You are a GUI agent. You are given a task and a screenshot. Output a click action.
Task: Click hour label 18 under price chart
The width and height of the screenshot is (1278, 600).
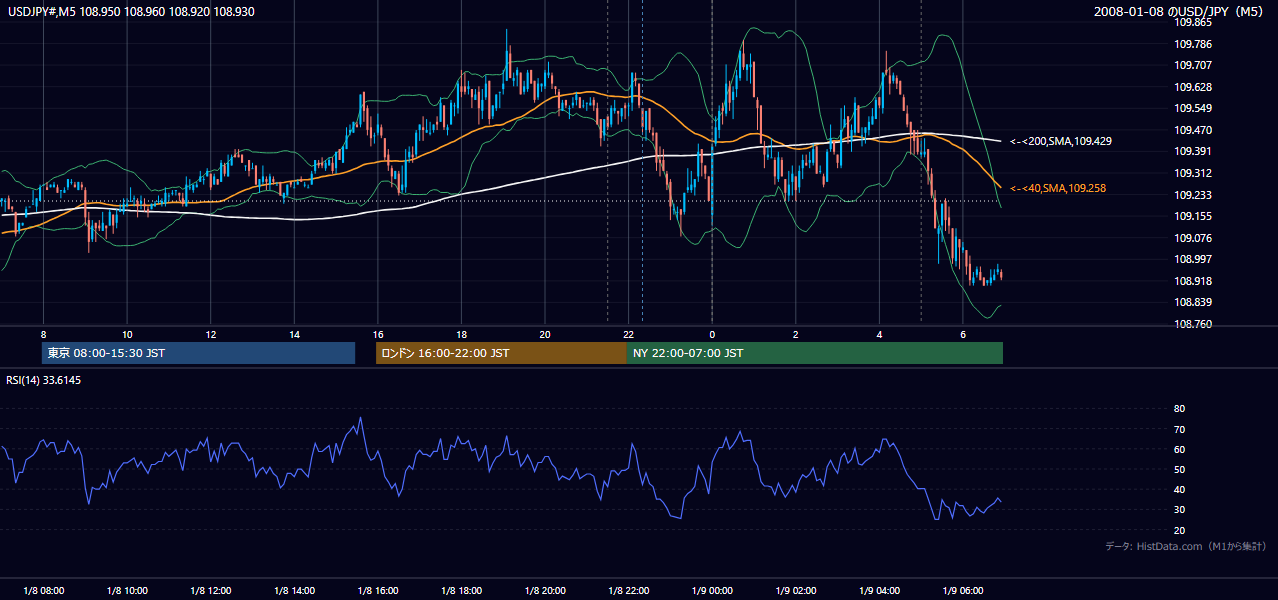pyautogui.click(x=461, y=334)
